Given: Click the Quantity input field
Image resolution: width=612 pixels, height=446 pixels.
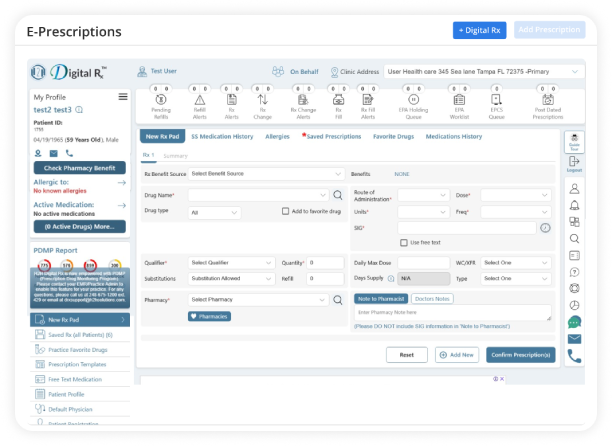Looking at the screenshot, I should click(325, 263).
